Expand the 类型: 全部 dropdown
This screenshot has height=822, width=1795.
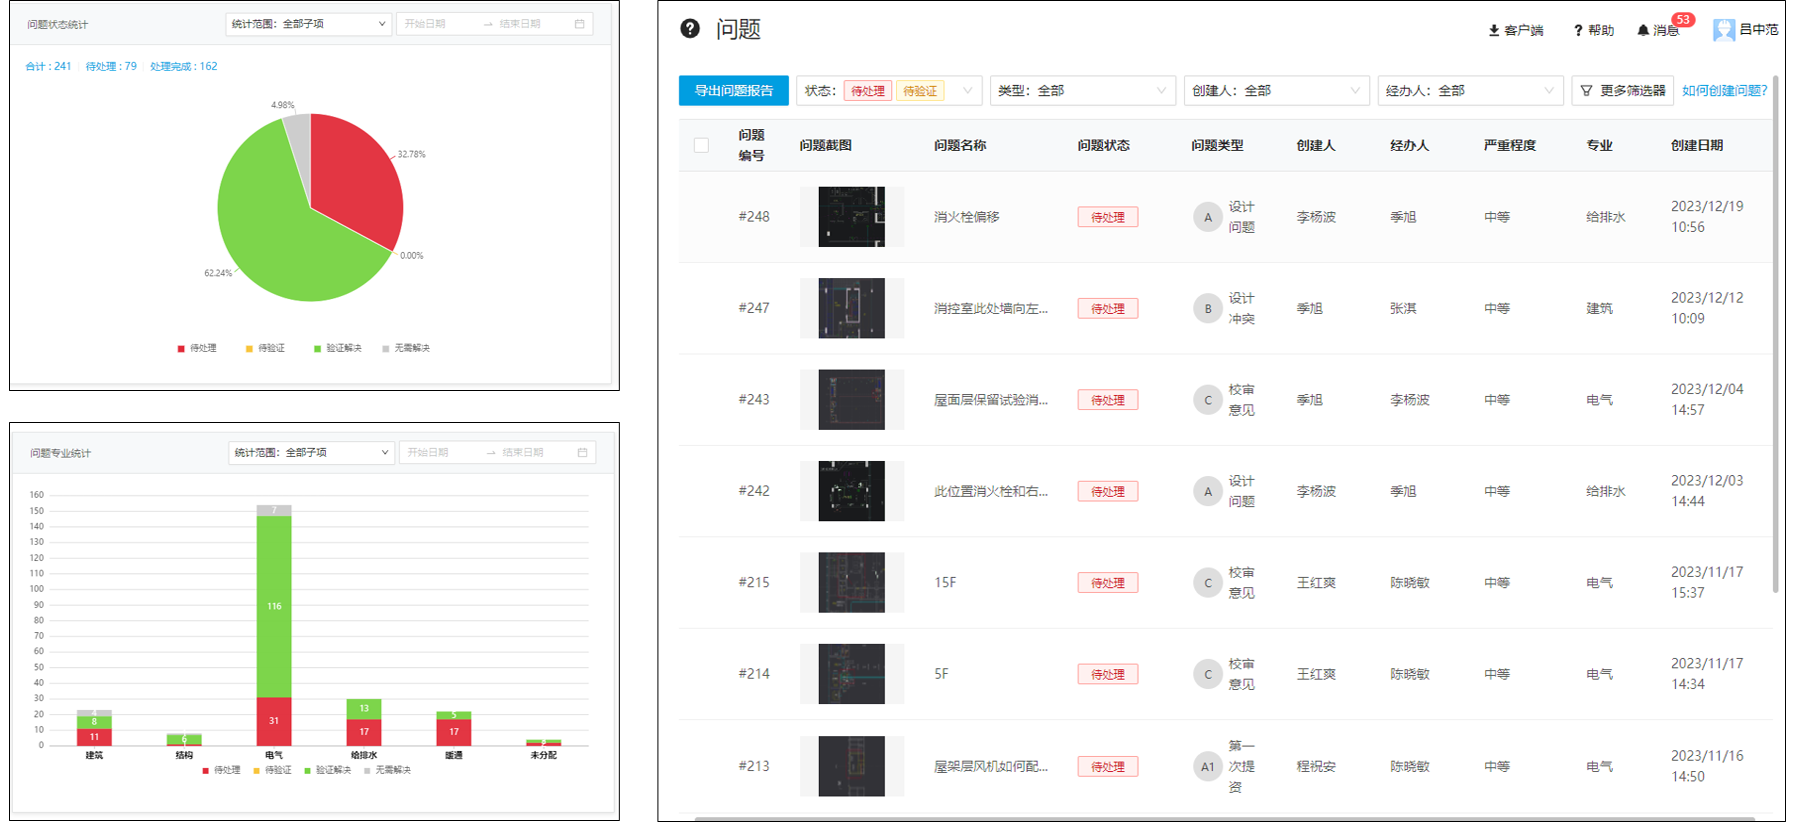tap(1082, 91)
